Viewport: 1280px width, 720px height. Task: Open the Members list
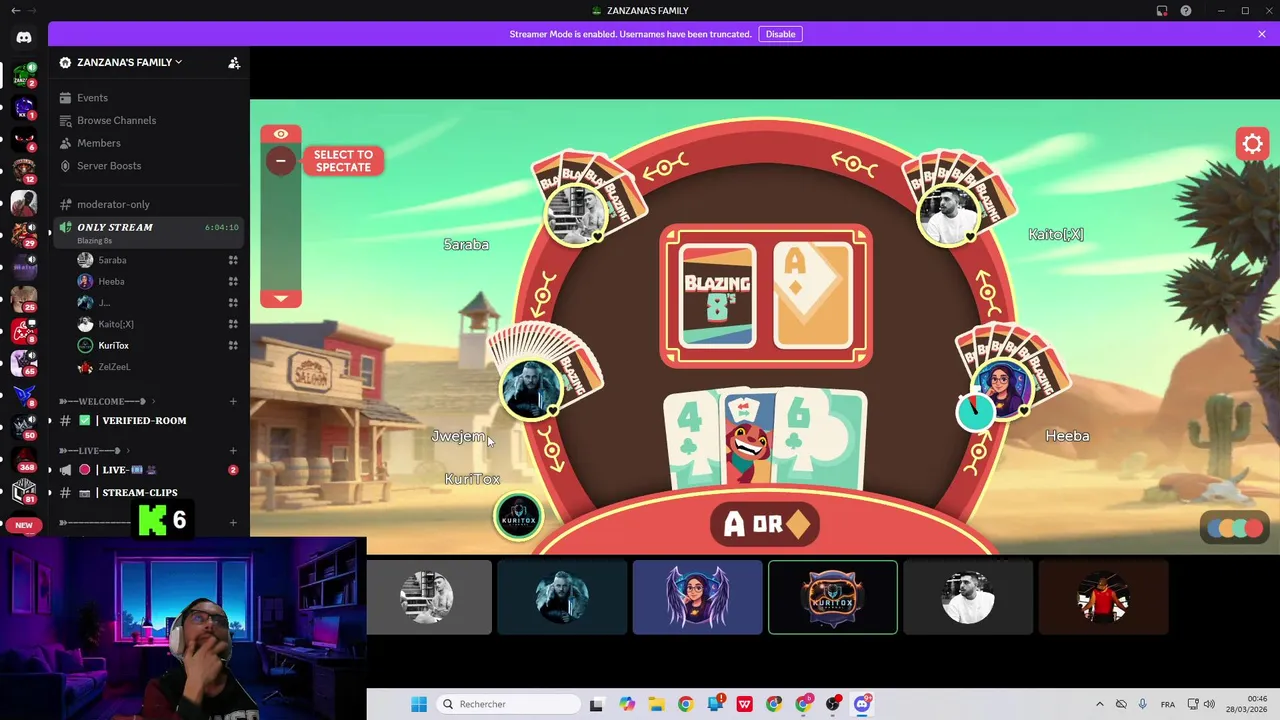click(98, 143)
